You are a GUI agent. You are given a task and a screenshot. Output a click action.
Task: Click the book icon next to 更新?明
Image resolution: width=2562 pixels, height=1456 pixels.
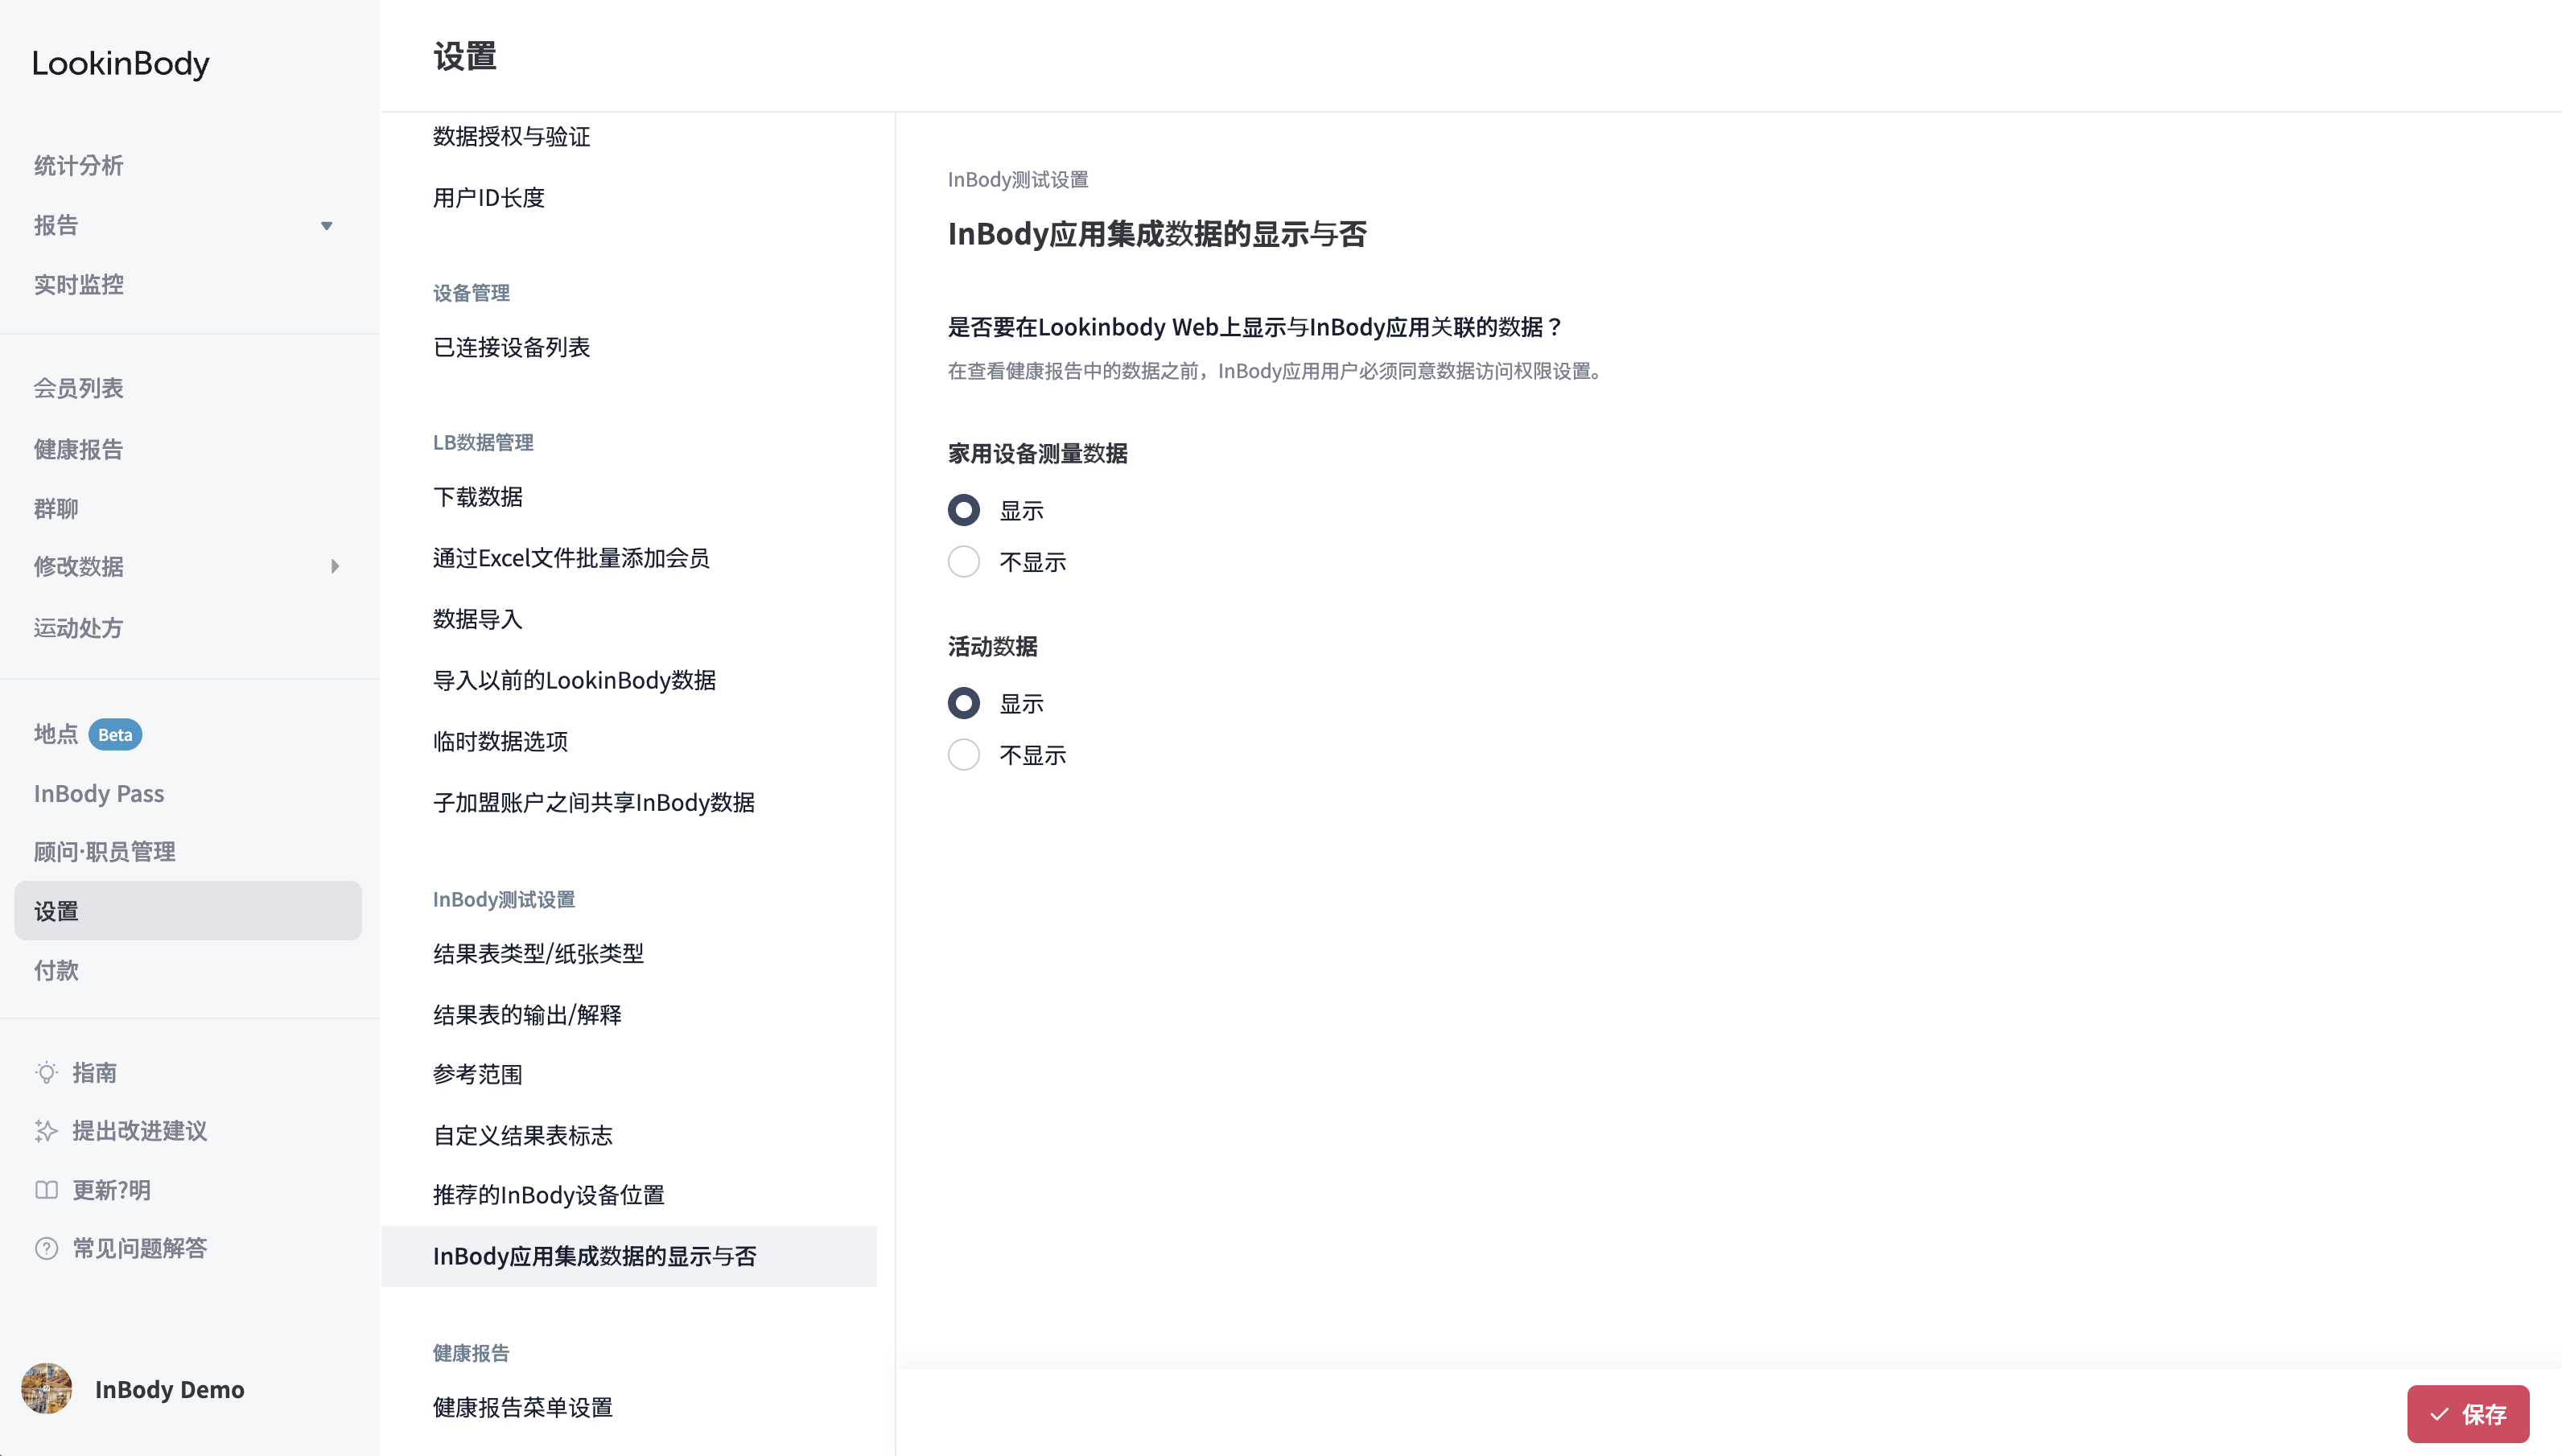tap(46, 1190)
